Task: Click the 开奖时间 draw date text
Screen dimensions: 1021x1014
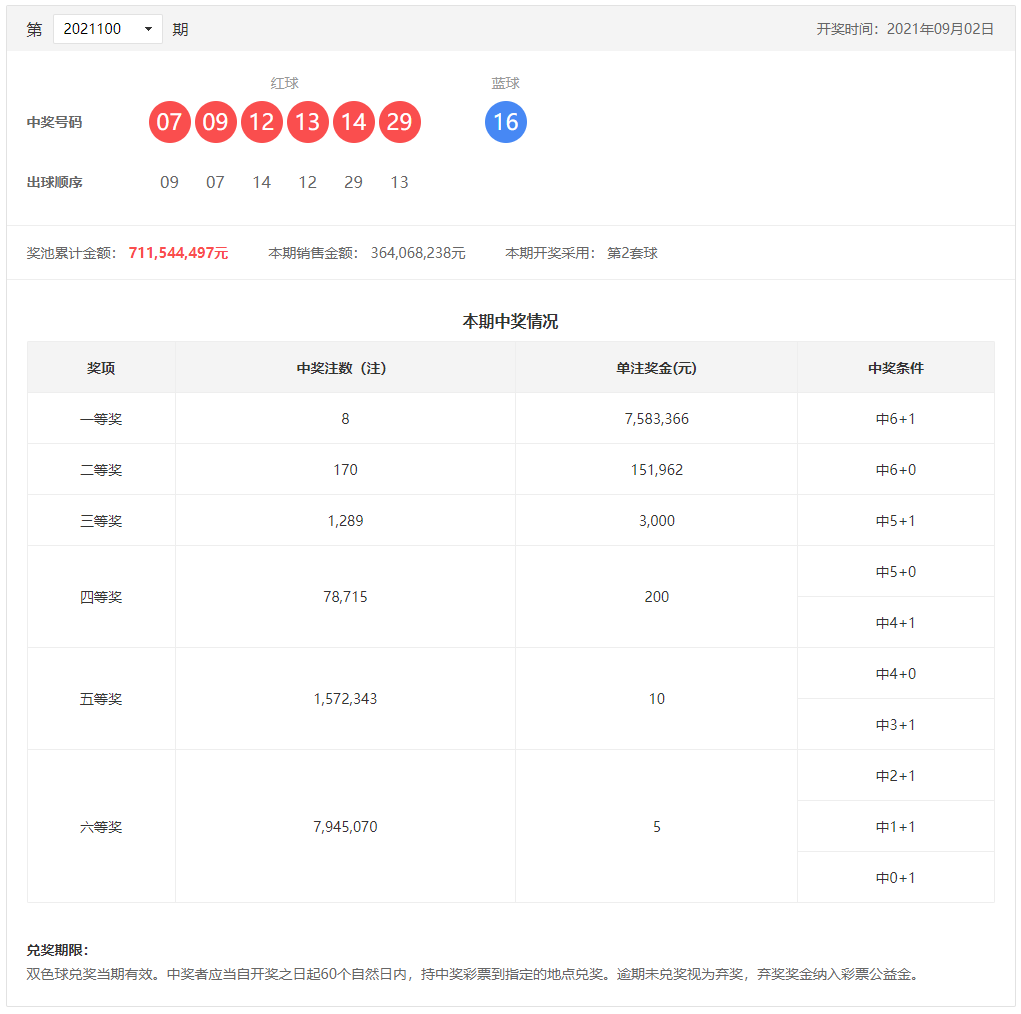Action: 905,29
